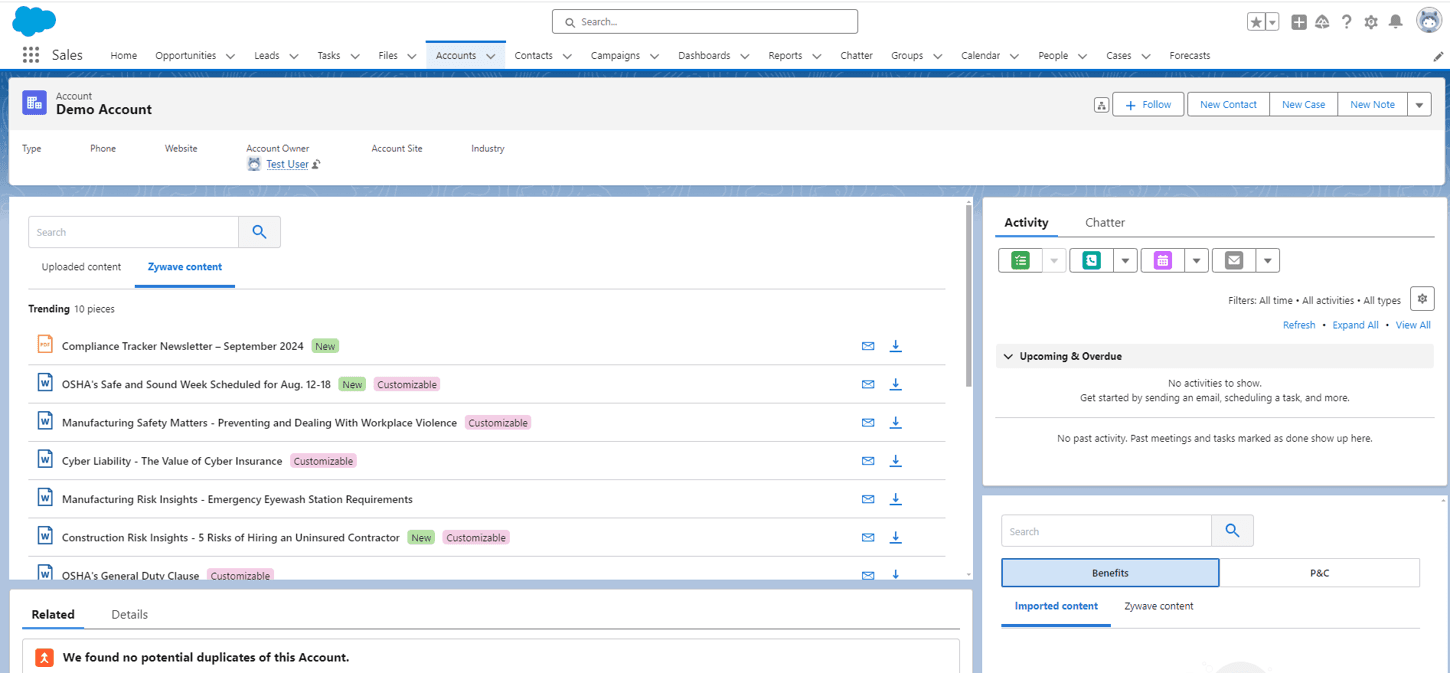1450x673 pixels.
Task: Click the Email icon in Activity panel
Action: tap(1234, 260)
